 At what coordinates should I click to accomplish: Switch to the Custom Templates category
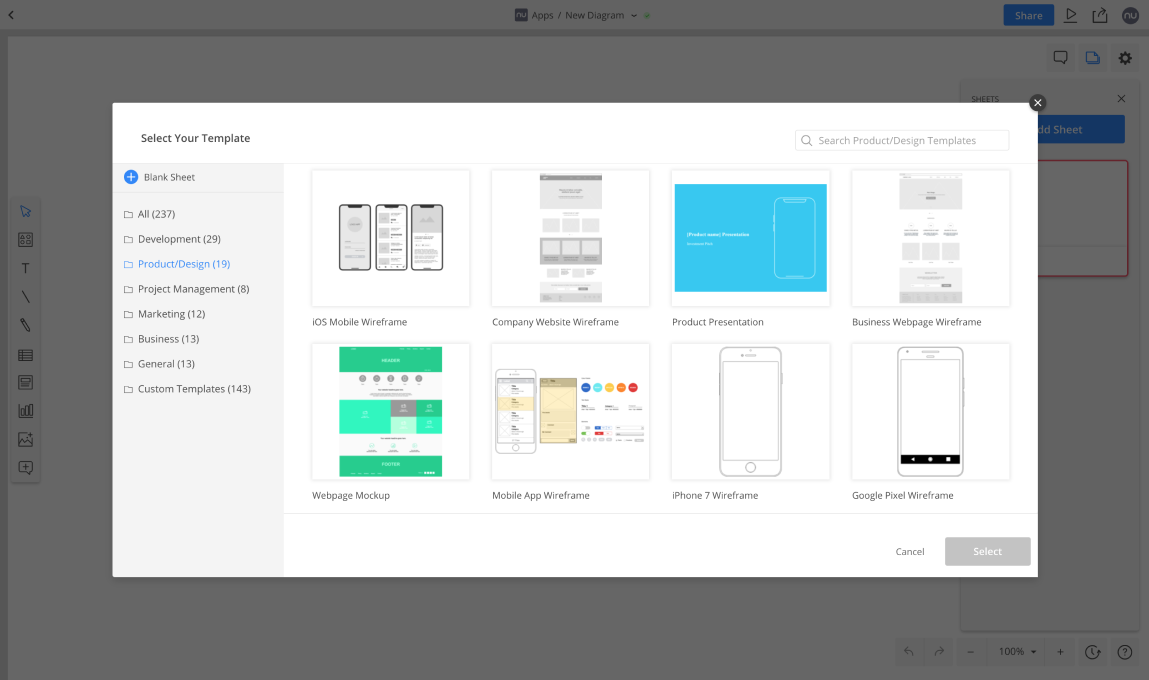point(195,388)
